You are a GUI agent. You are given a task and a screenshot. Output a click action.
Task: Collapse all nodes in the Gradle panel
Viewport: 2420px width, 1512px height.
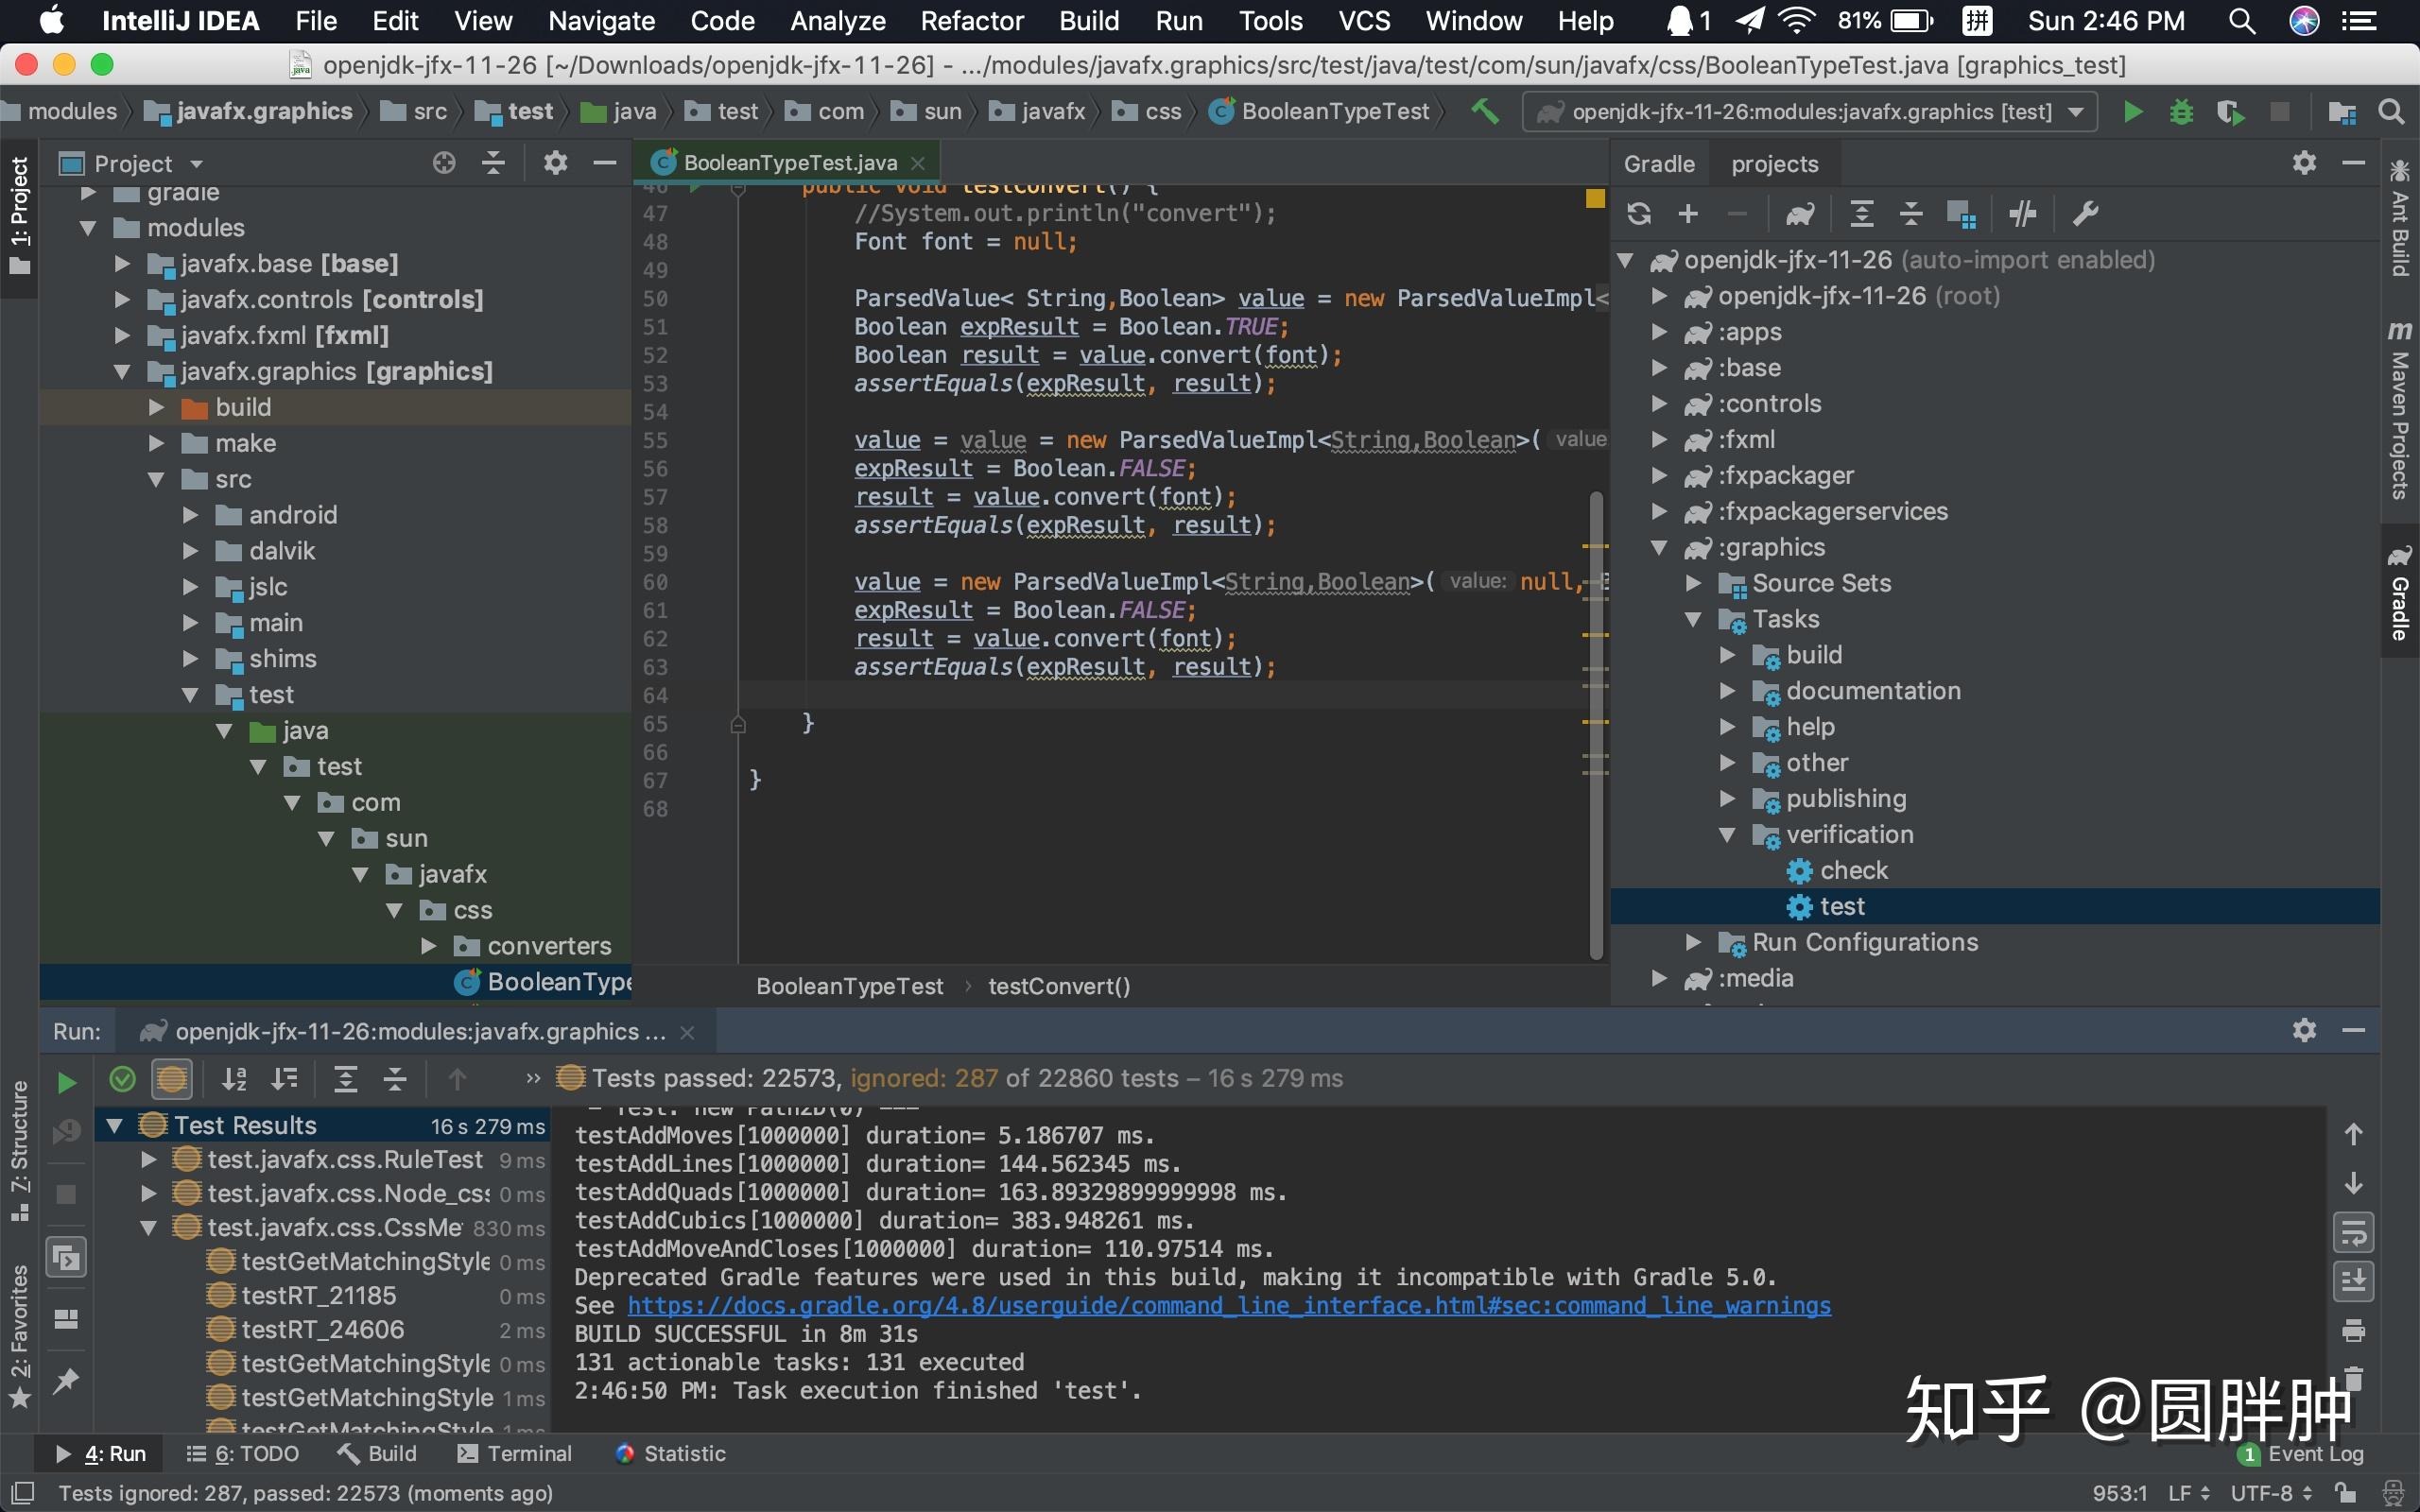pos(1910,213)
